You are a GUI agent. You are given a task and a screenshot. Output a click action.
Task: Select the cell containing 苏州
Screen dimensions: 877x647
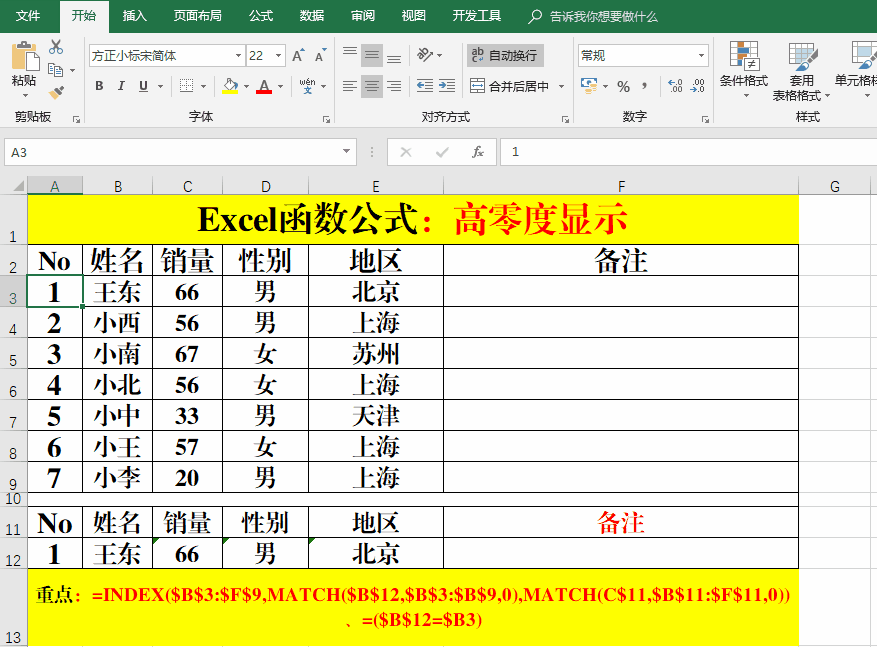pyautogui.click(x=376, y=353)
